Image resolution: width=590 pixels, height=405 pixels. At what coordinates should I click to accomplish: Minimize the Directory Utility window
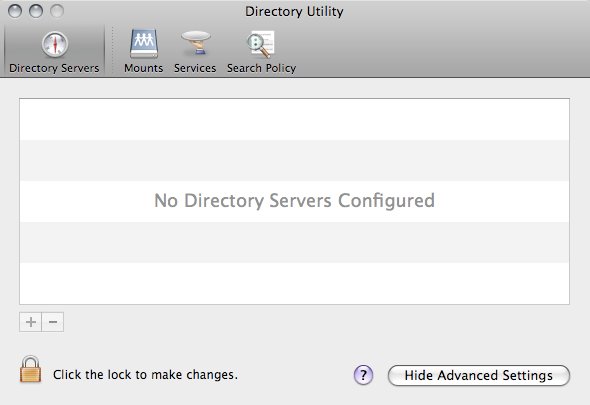click(x=36, y=11)
